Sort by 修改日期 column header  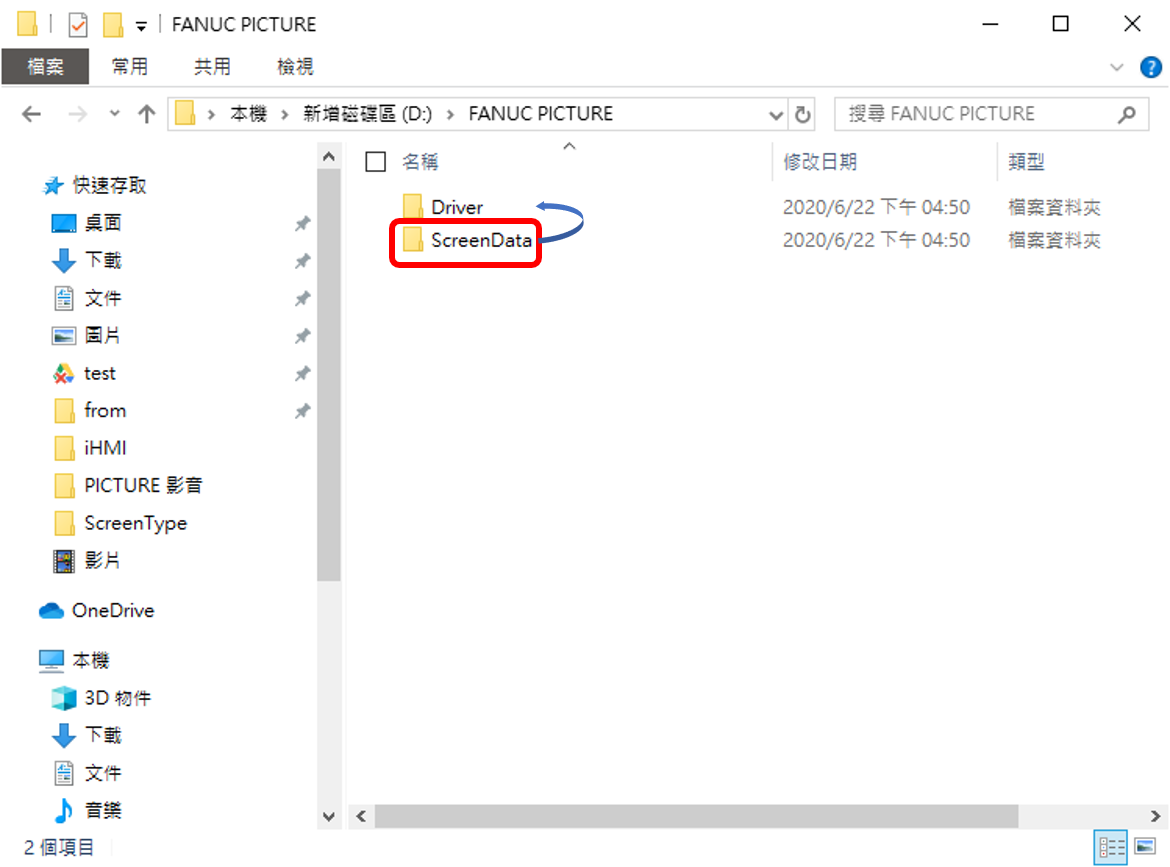[x=820, y=161]
